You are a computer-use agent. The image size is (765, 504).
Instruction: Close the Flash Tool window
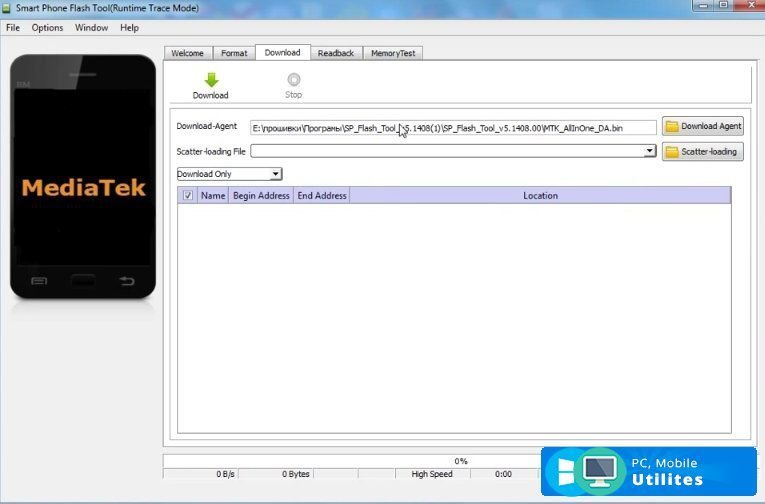click(x=751, y=5)
